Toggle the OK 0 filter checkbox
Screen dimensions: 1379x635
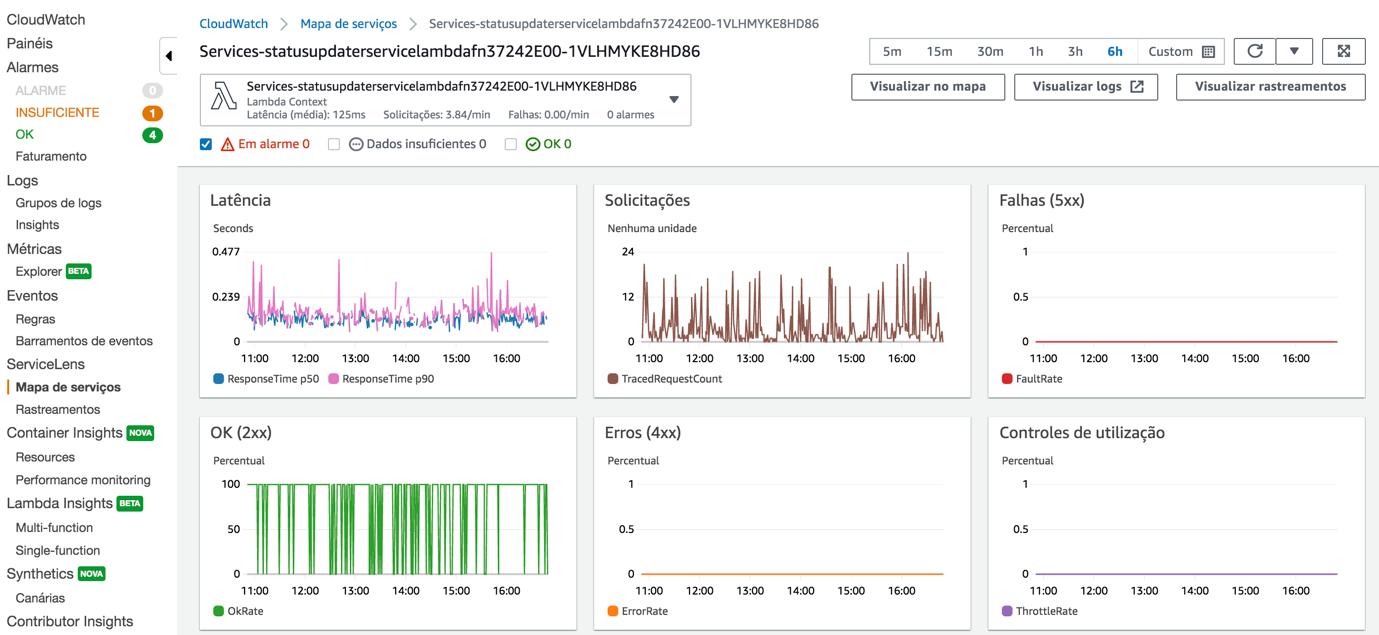coord(511,144)
